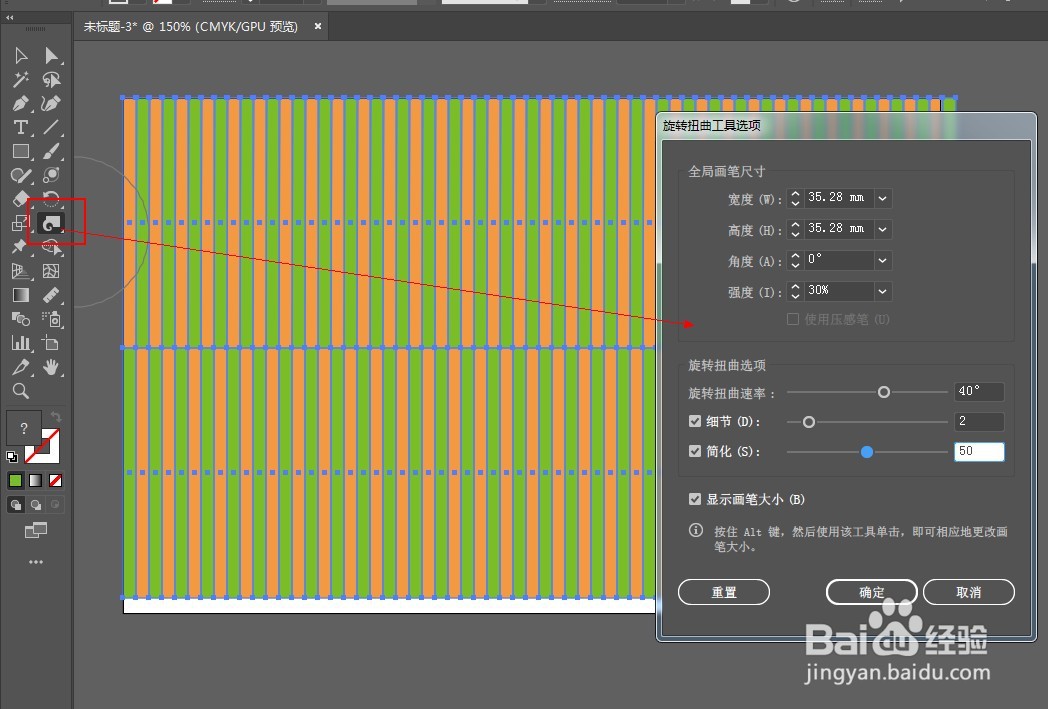Activate the Magic Wand tool
1048x709 pixels.
(21, 79)
